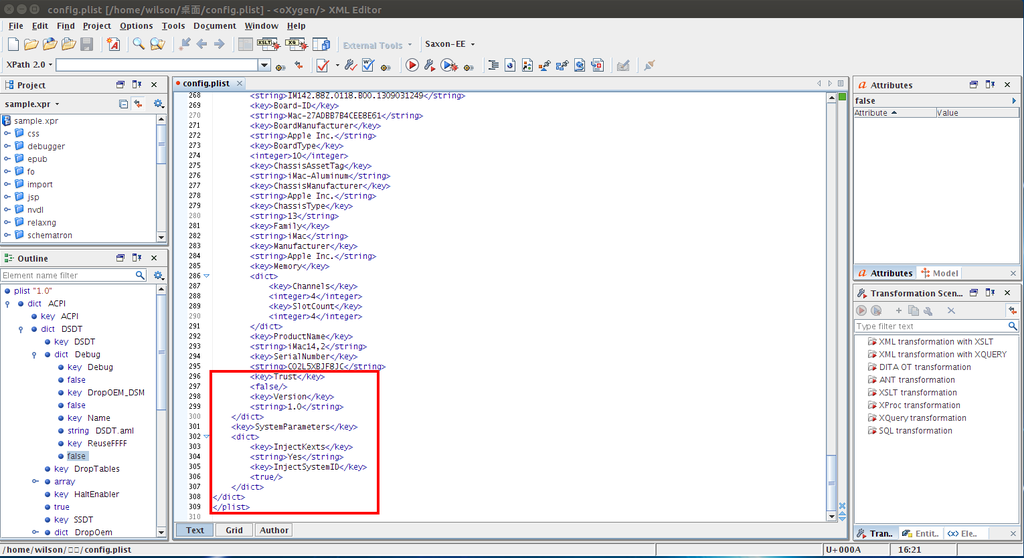Click the Back navigation arrow in toolbar
The image size is (1024, 558).
click(202, 44)
